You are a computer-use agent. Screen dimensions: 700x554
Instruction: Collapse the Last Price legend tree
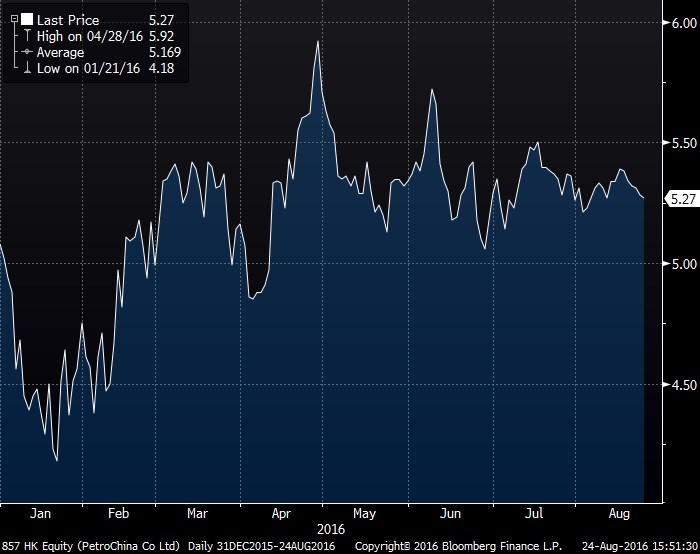pyautogui.click(x=12, y=18)
